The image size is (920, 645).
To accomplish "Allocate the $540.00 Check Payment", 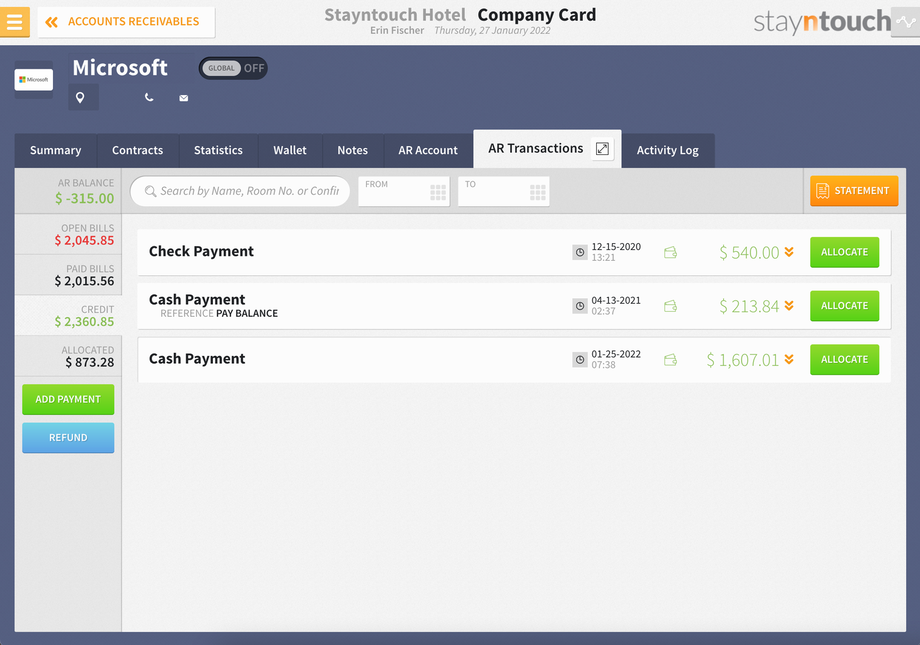I will point(844,252).
